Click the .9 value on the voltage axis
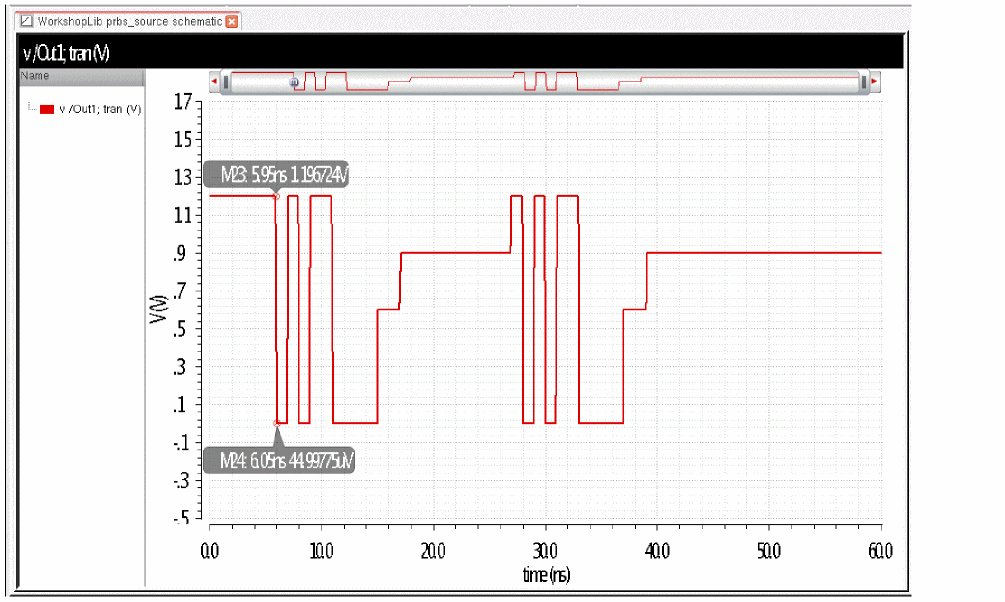1005x602 pixels. point(179,253)
